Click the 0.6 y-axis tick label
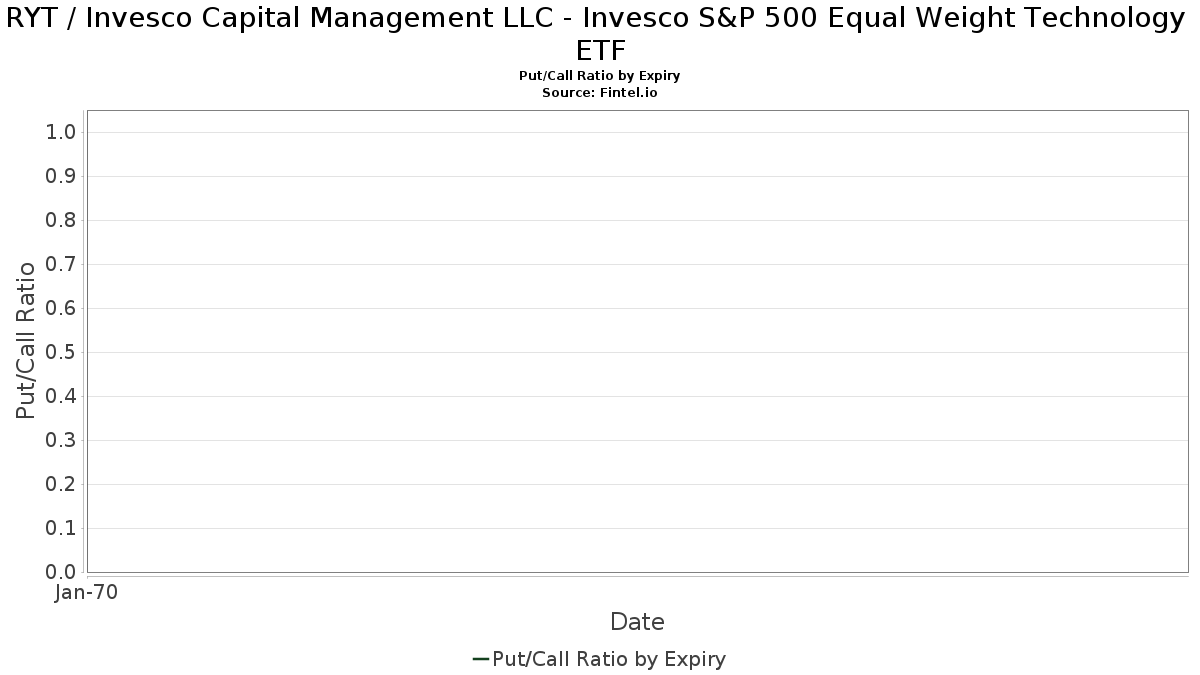 [61, 308]
